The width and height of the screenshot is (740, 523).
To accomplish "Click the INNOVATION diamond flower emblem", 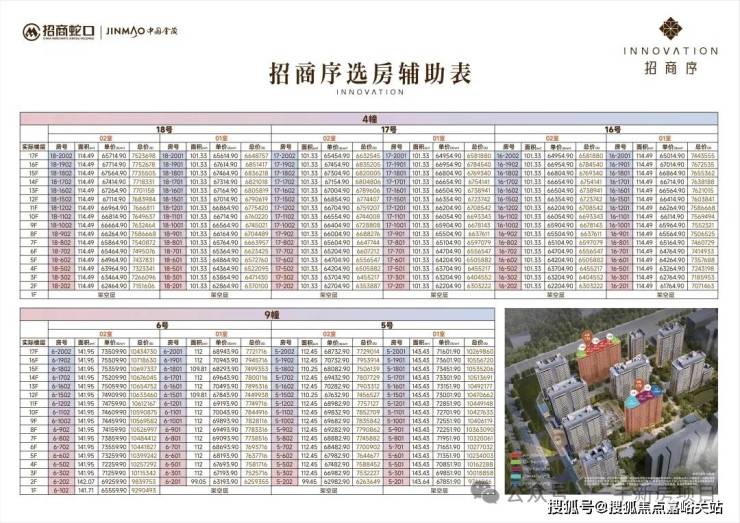I will coord(670,28).
